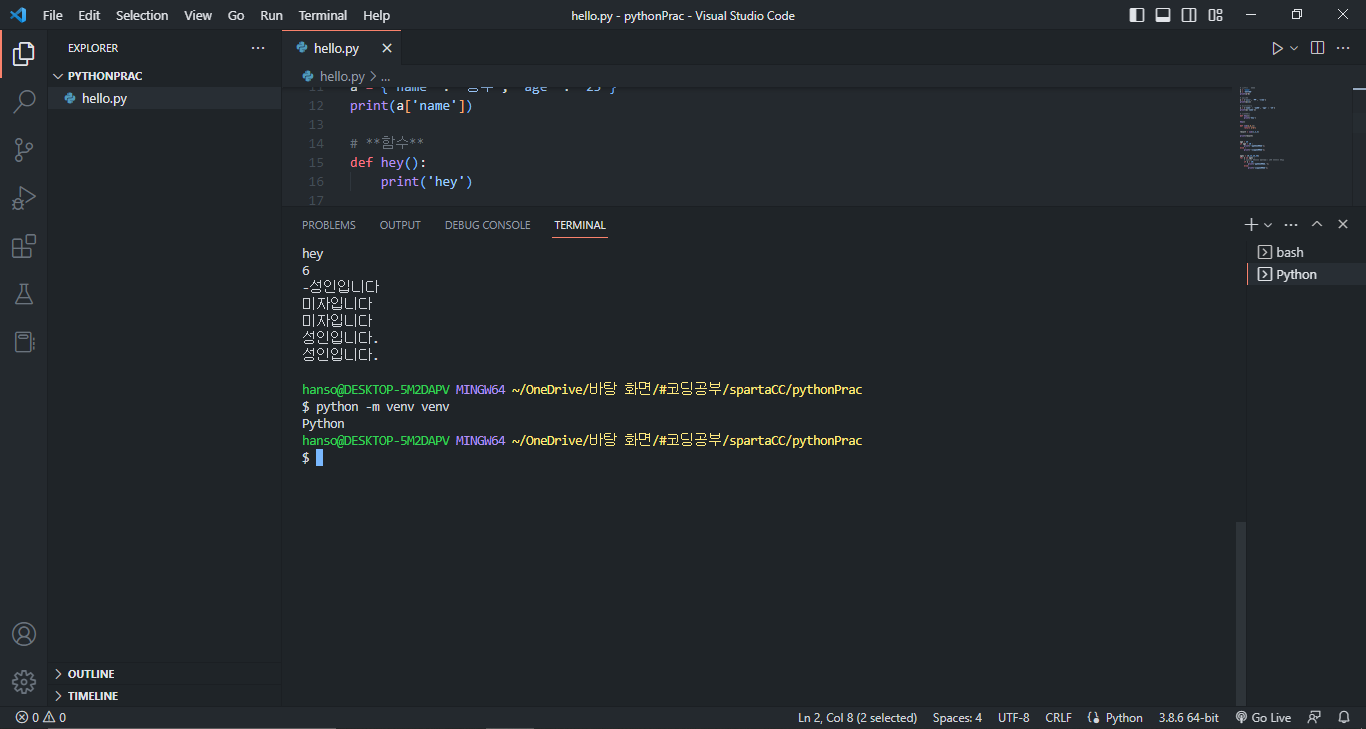Open the Accounts menu
Viewport: 1366px width, 729px height.
(23, 634)
